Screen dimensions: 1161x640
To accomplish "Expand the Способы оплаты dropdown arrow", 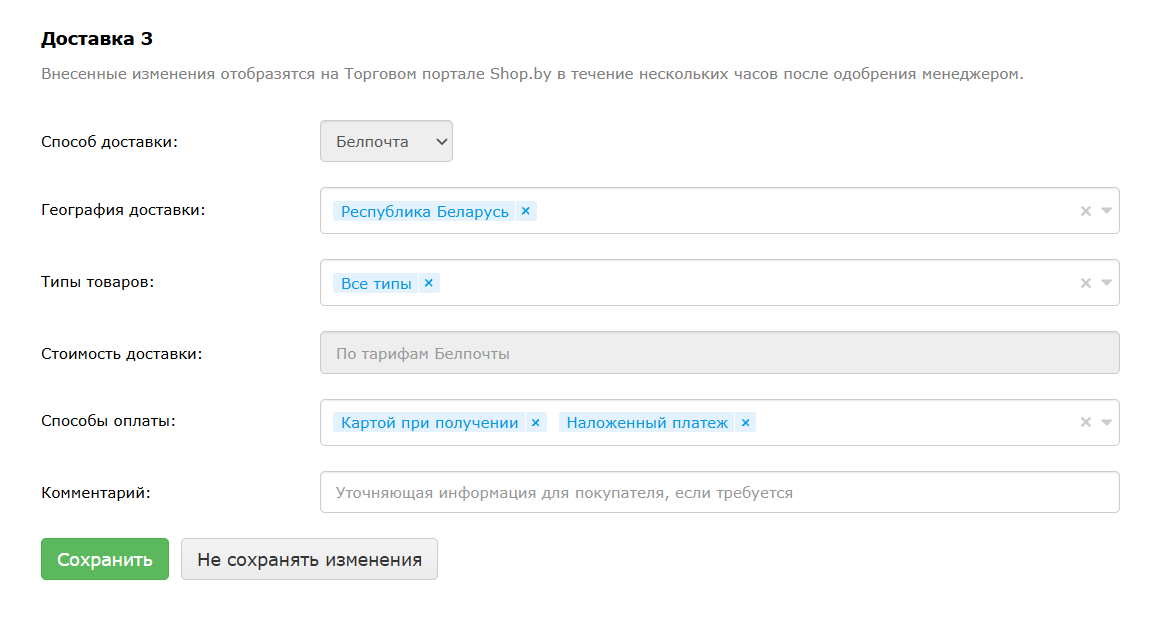I will pos(1106,423).
